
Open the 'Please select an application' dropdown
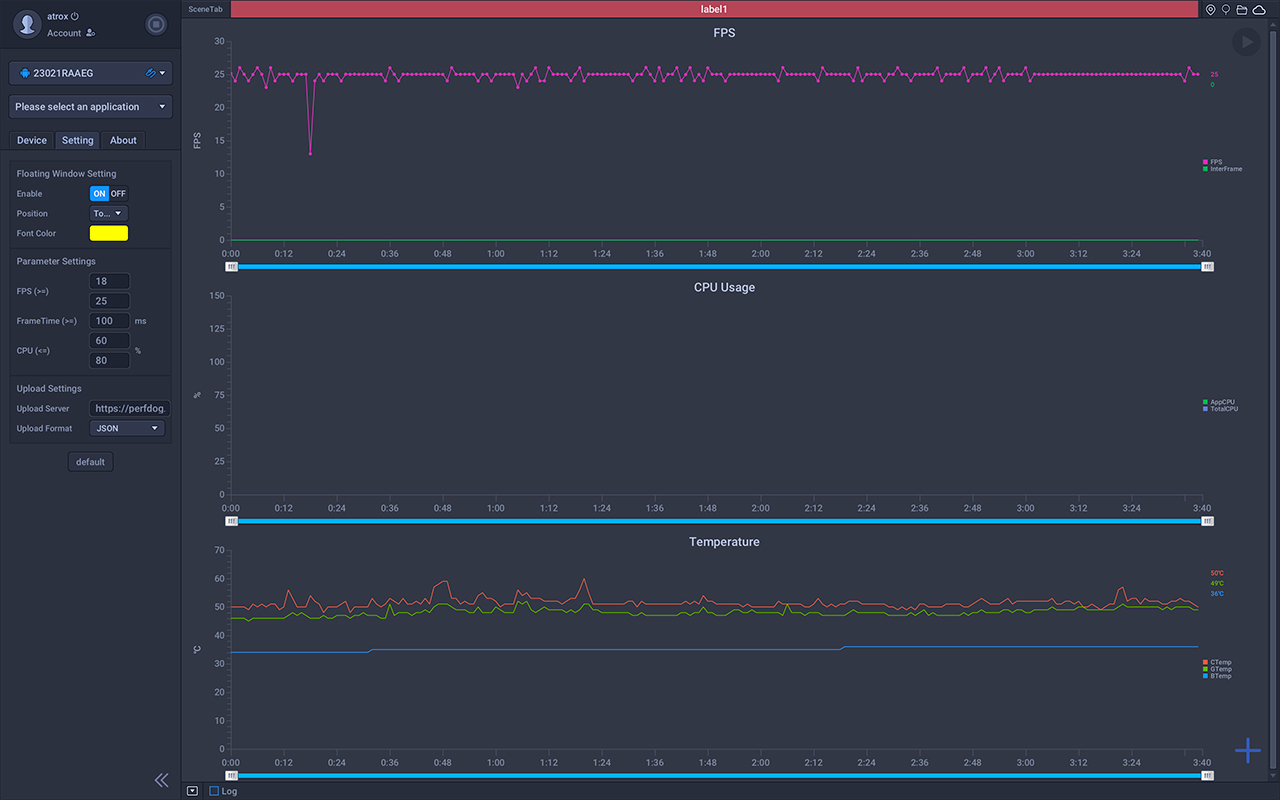click(91, 107)
